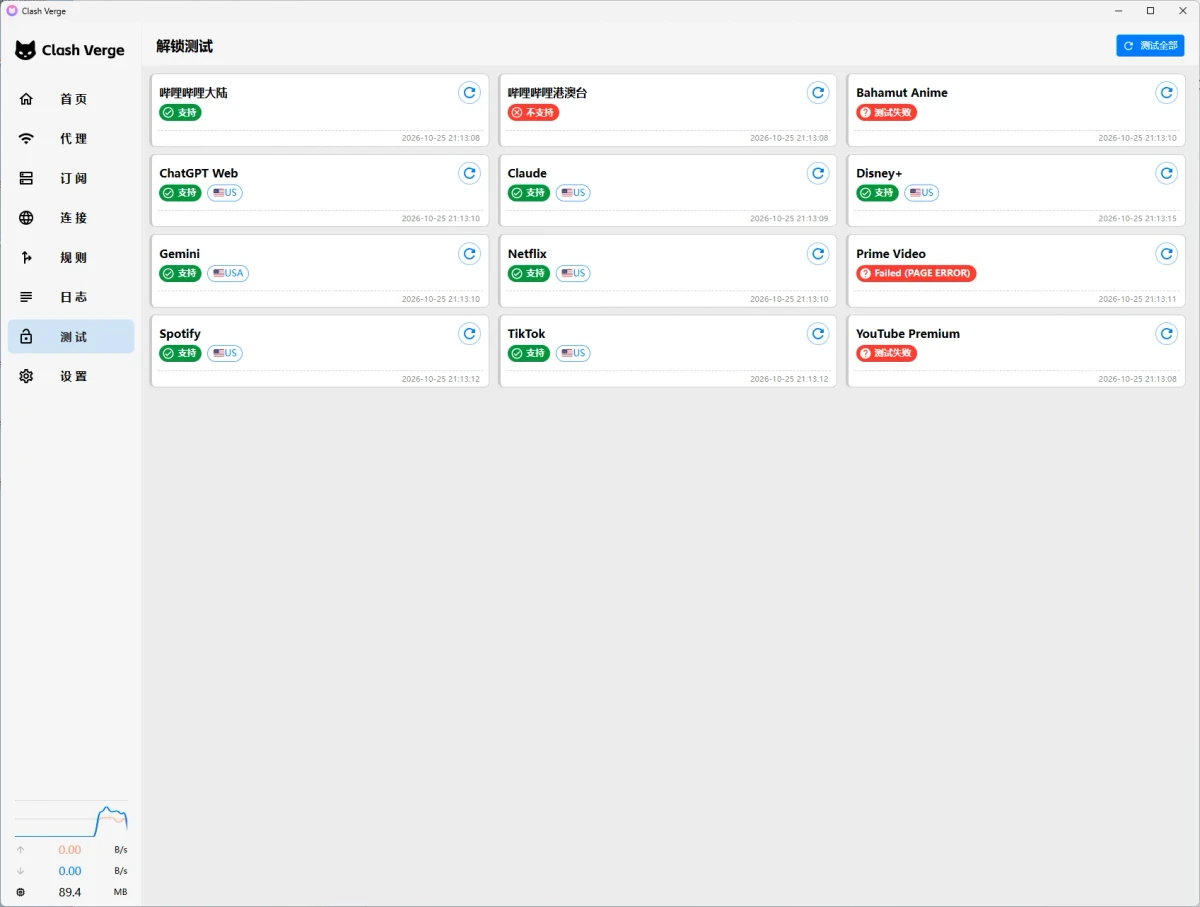The height and width of the screenshot is (907, 1200).
Task: Retest Gemini using its refresh icon
Action: pyautogui.click(x=469, y=254)
